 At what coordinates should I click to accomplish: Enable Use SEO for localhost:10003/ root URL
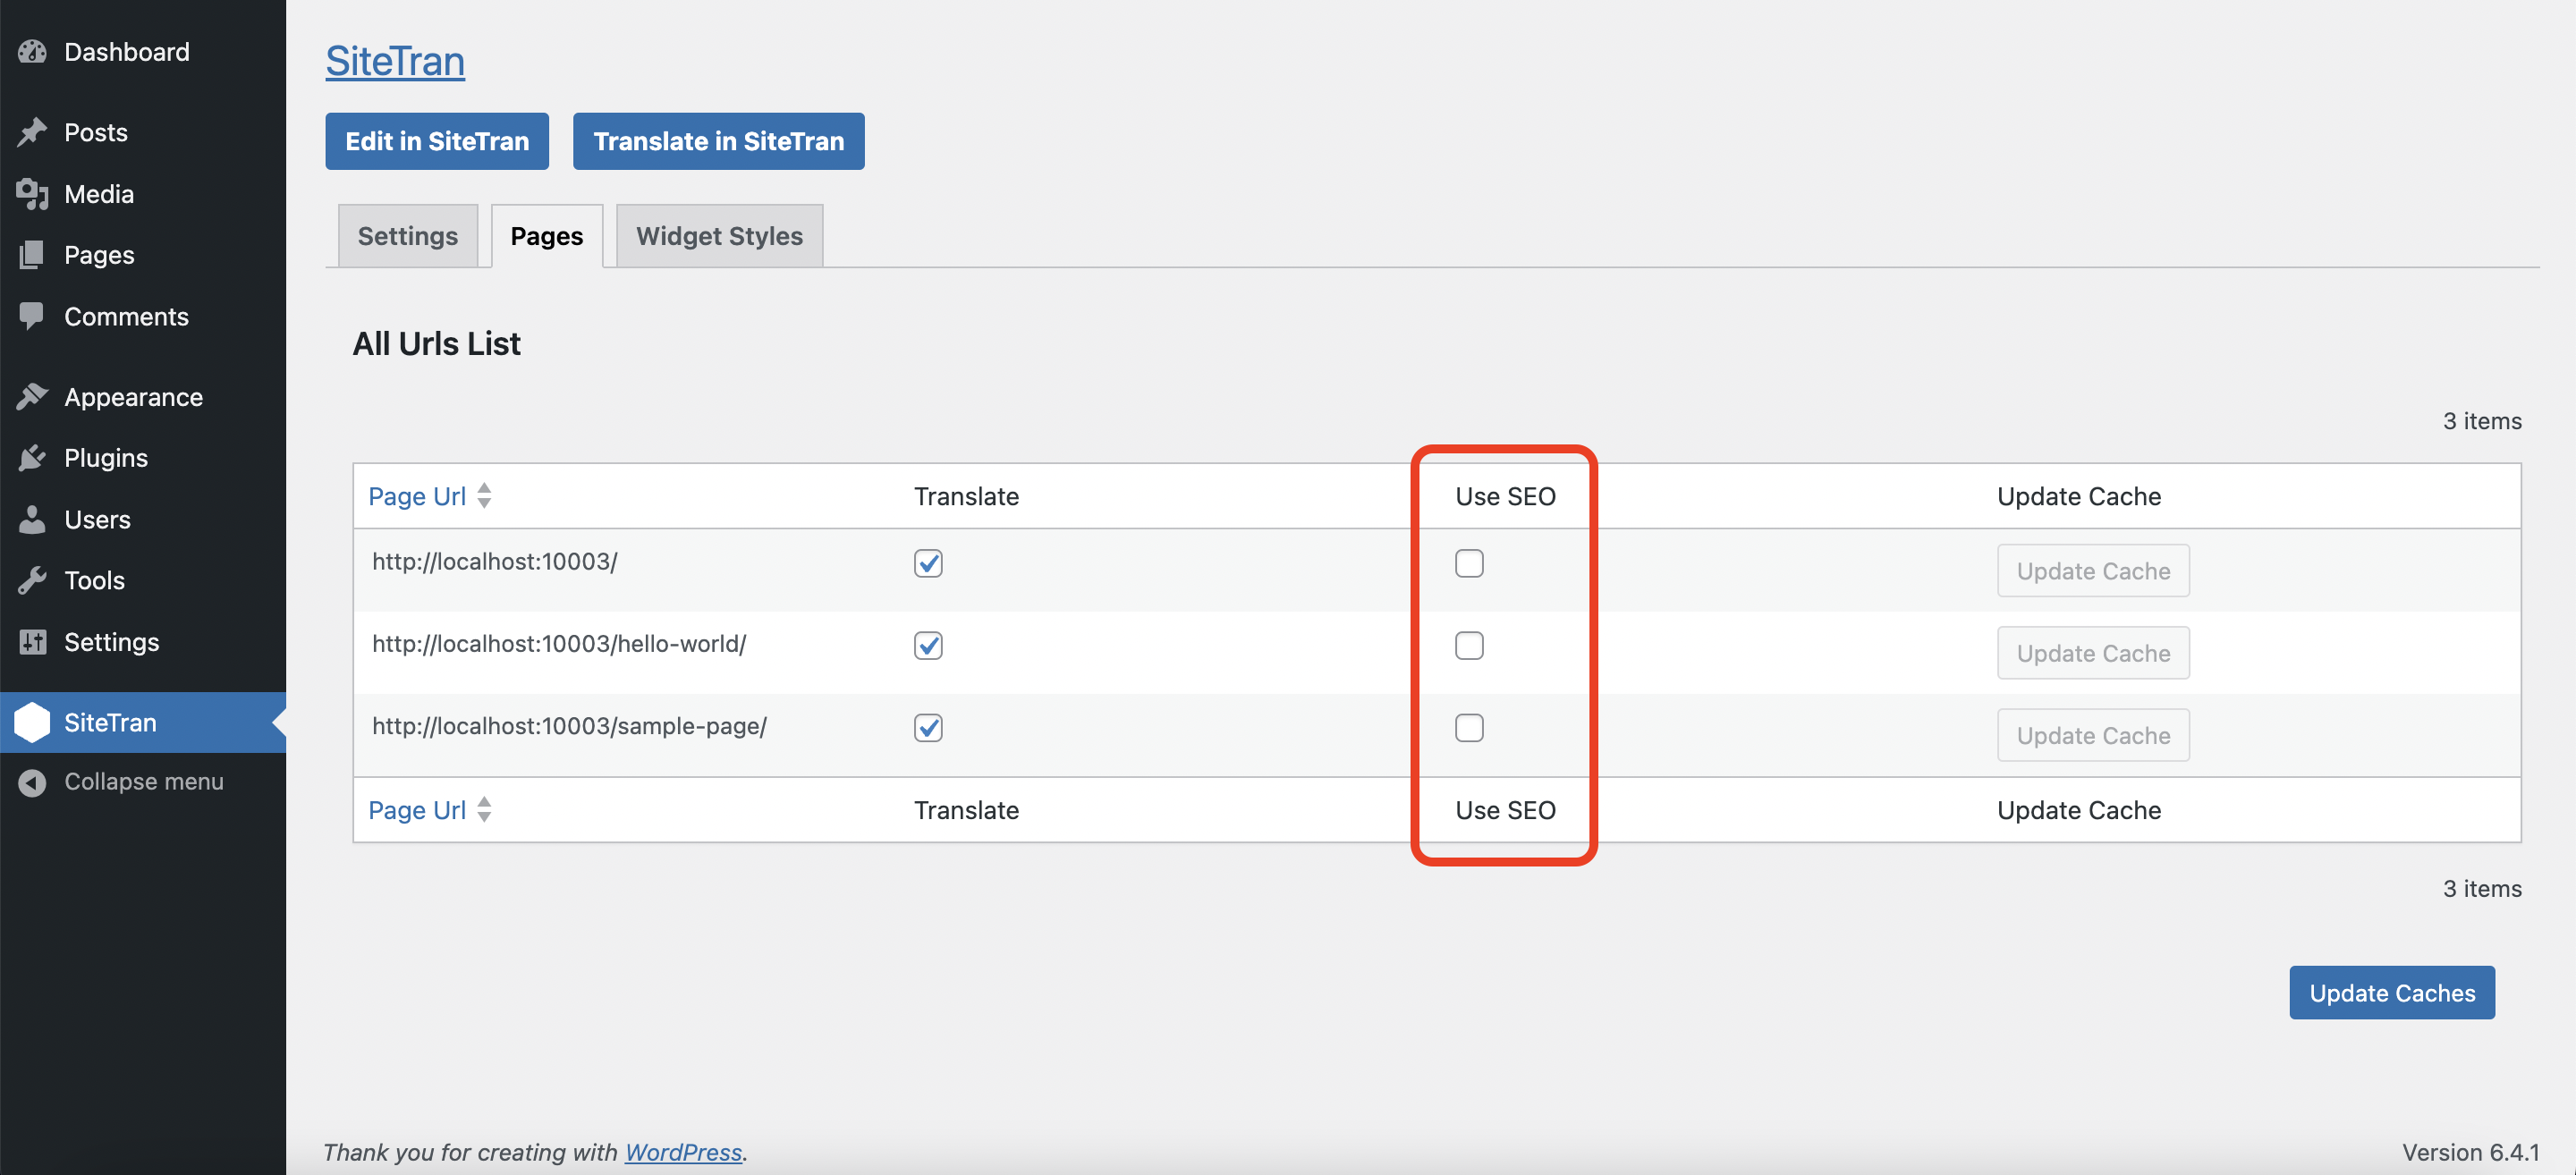coord(1469,563)
